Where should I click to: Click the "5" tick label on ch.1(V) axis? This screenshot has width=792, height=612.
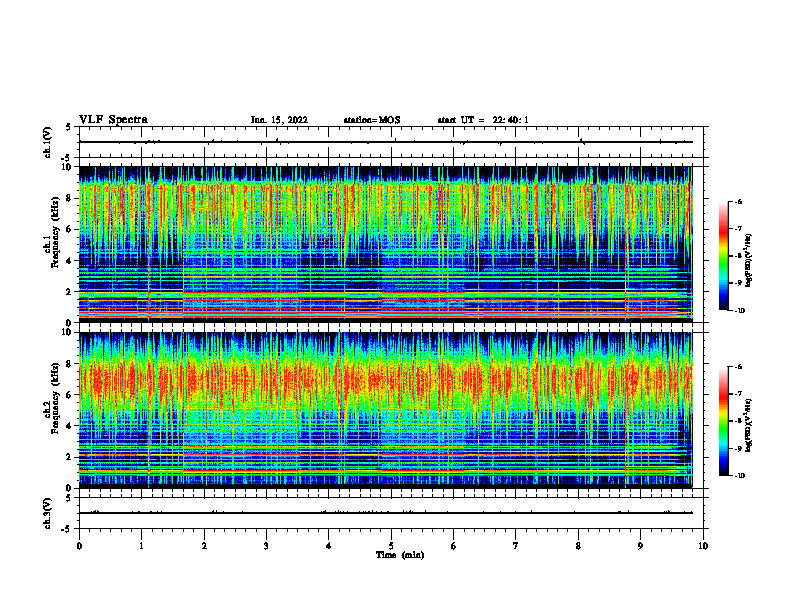tap(69, 127)
